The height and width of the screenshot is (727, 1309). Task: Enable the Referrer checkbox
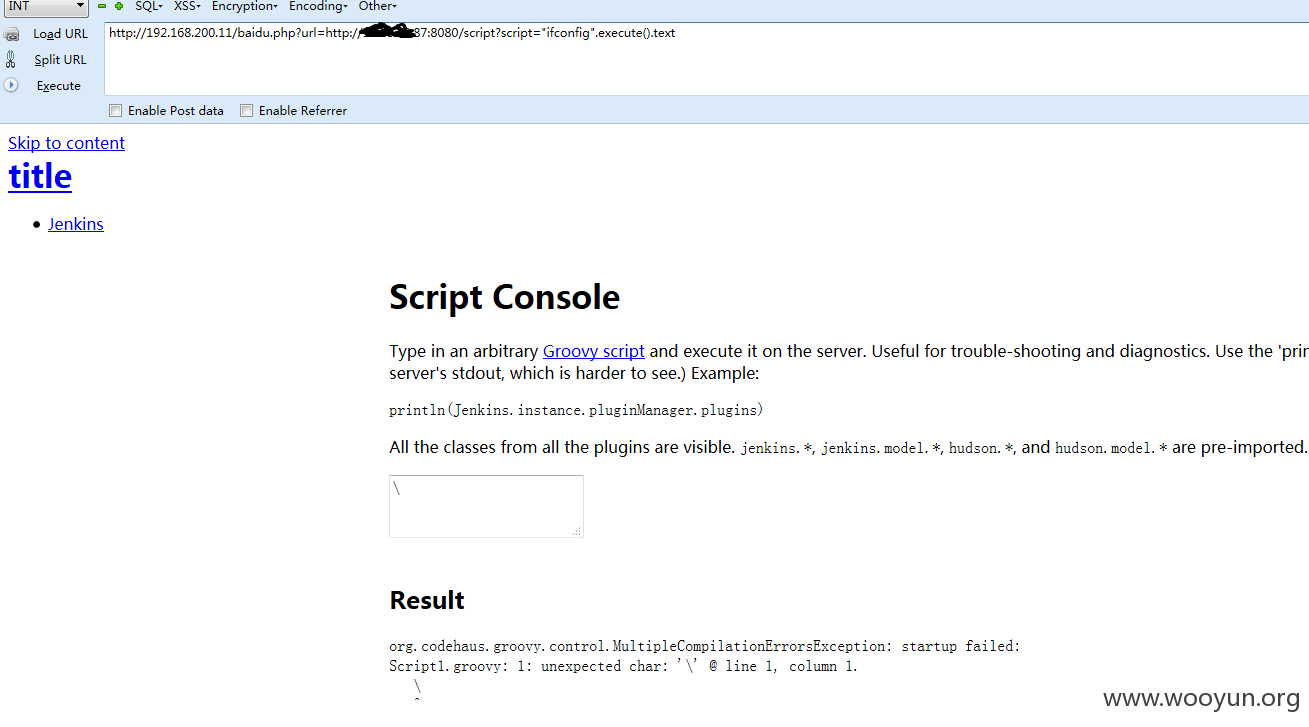(x=246, y=111)
